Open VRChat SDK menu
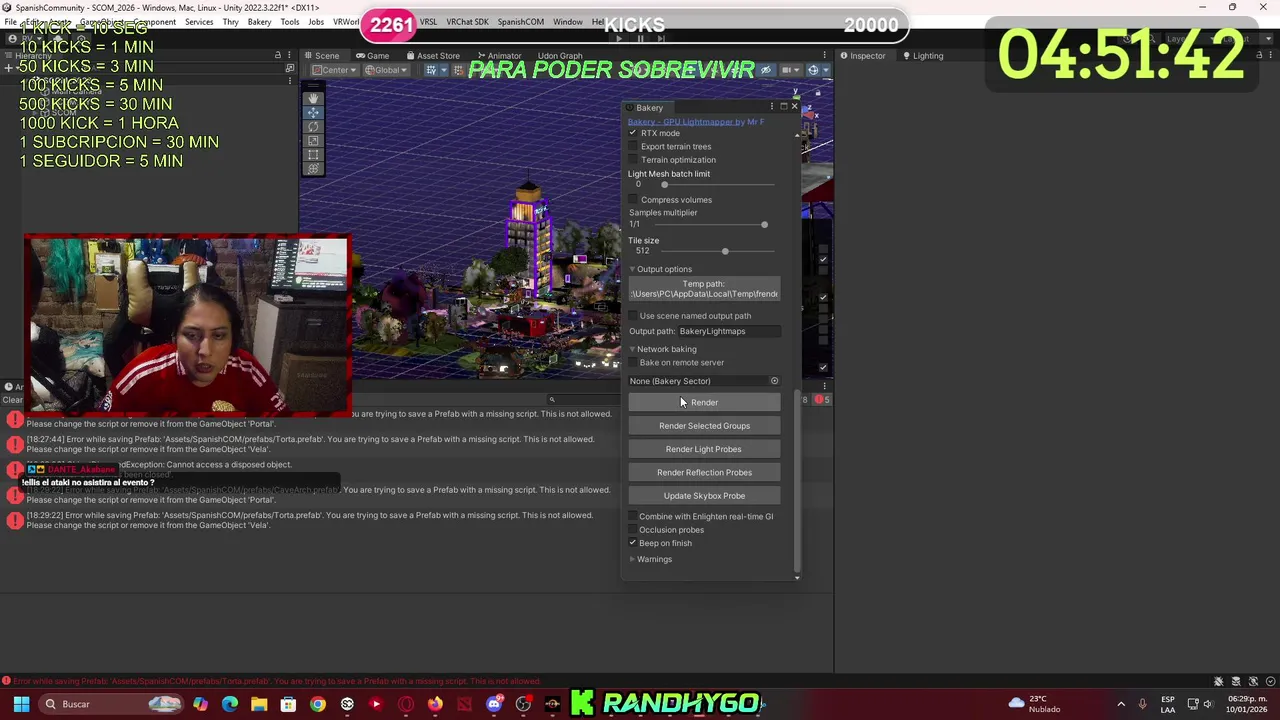This screenshot has height=720, width=1280. [x=467, y=22]
